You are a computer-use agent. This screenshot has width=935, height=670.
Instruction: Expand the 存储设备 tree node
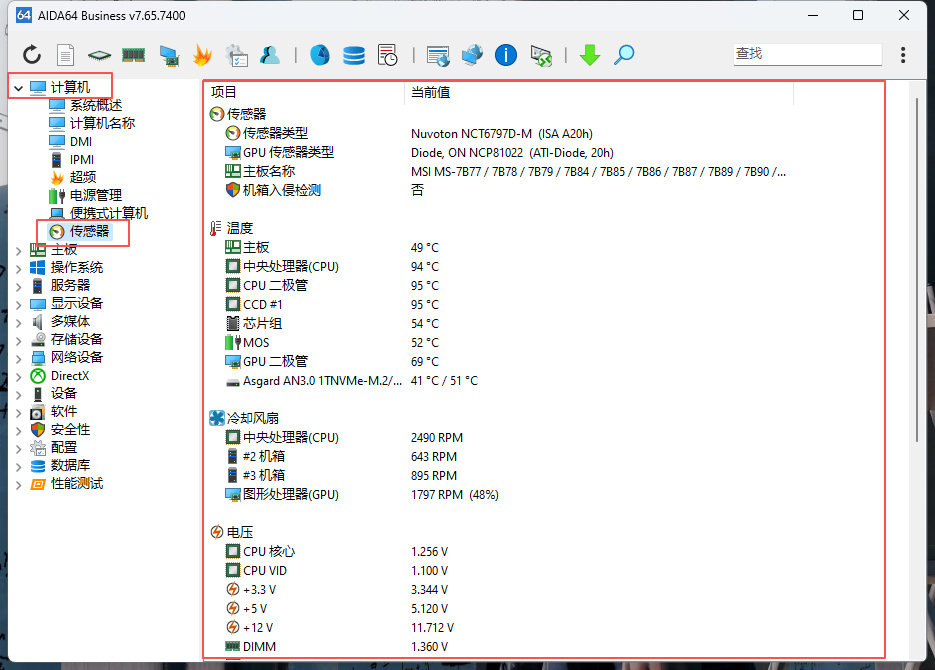tap(18, 340)
